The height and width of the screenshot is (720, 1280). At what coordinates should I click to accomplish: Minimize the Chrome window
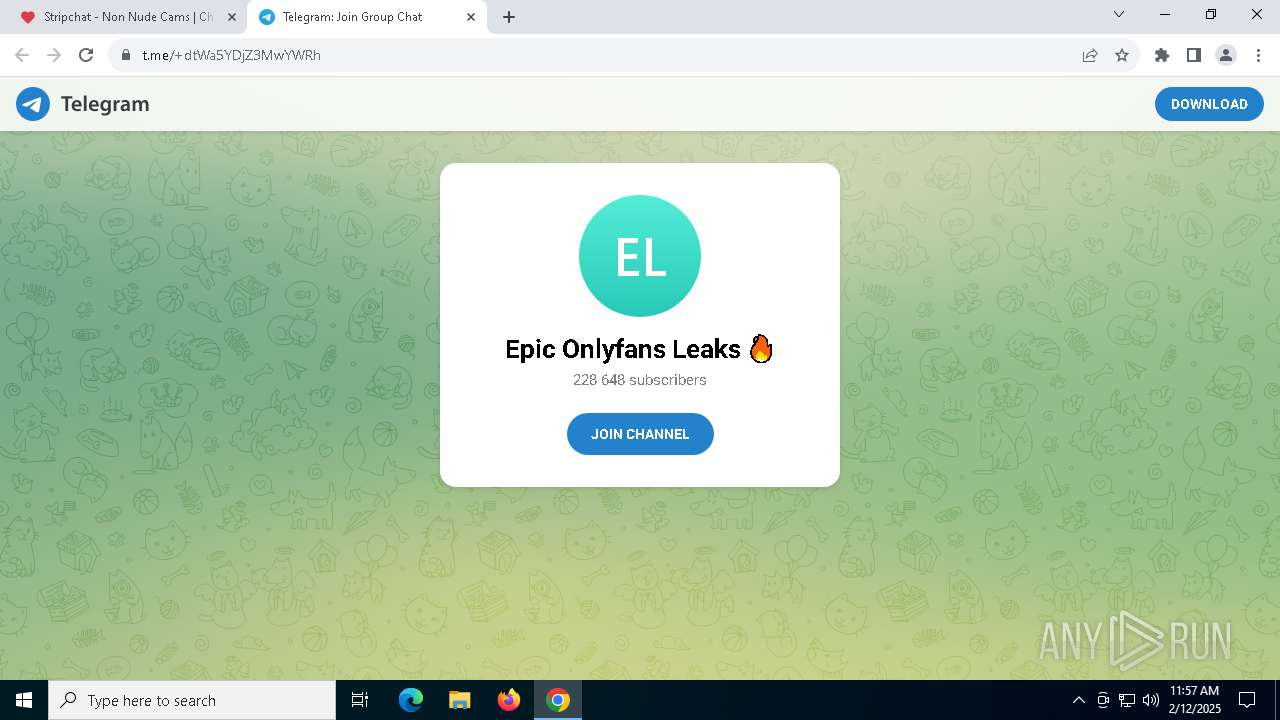[x=1165, y=15]
